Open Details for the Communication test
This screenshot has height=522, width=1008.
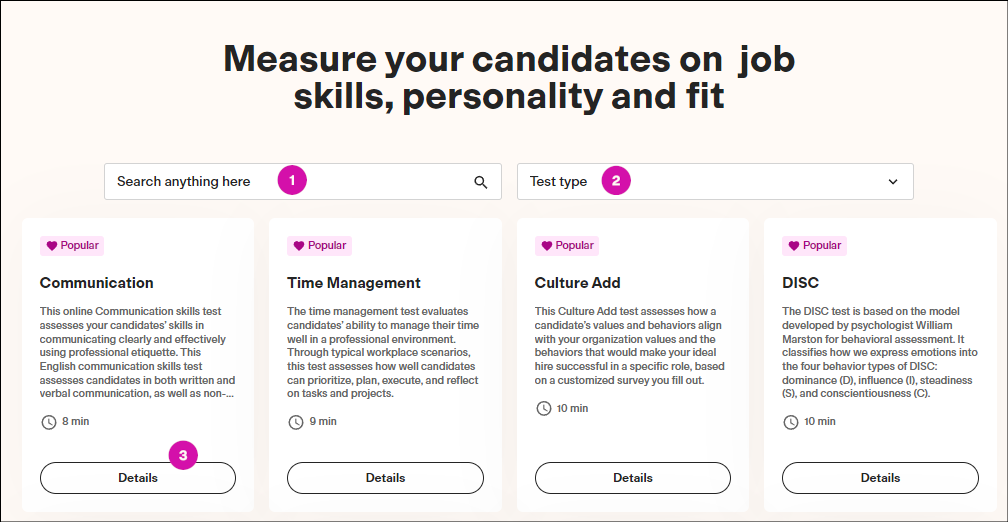click(138, 478)
